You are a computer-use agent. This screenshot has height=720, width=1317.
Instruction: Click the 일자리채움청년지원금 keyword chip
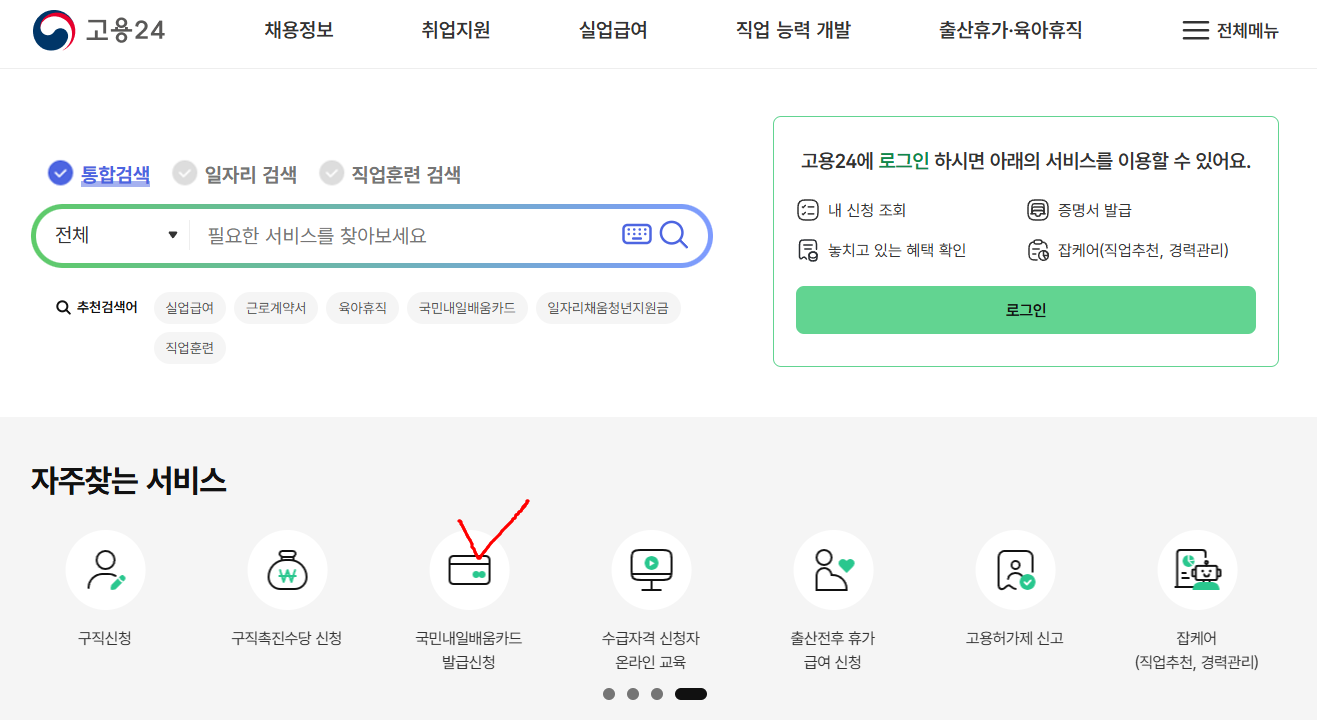click(x=608, y=308)
